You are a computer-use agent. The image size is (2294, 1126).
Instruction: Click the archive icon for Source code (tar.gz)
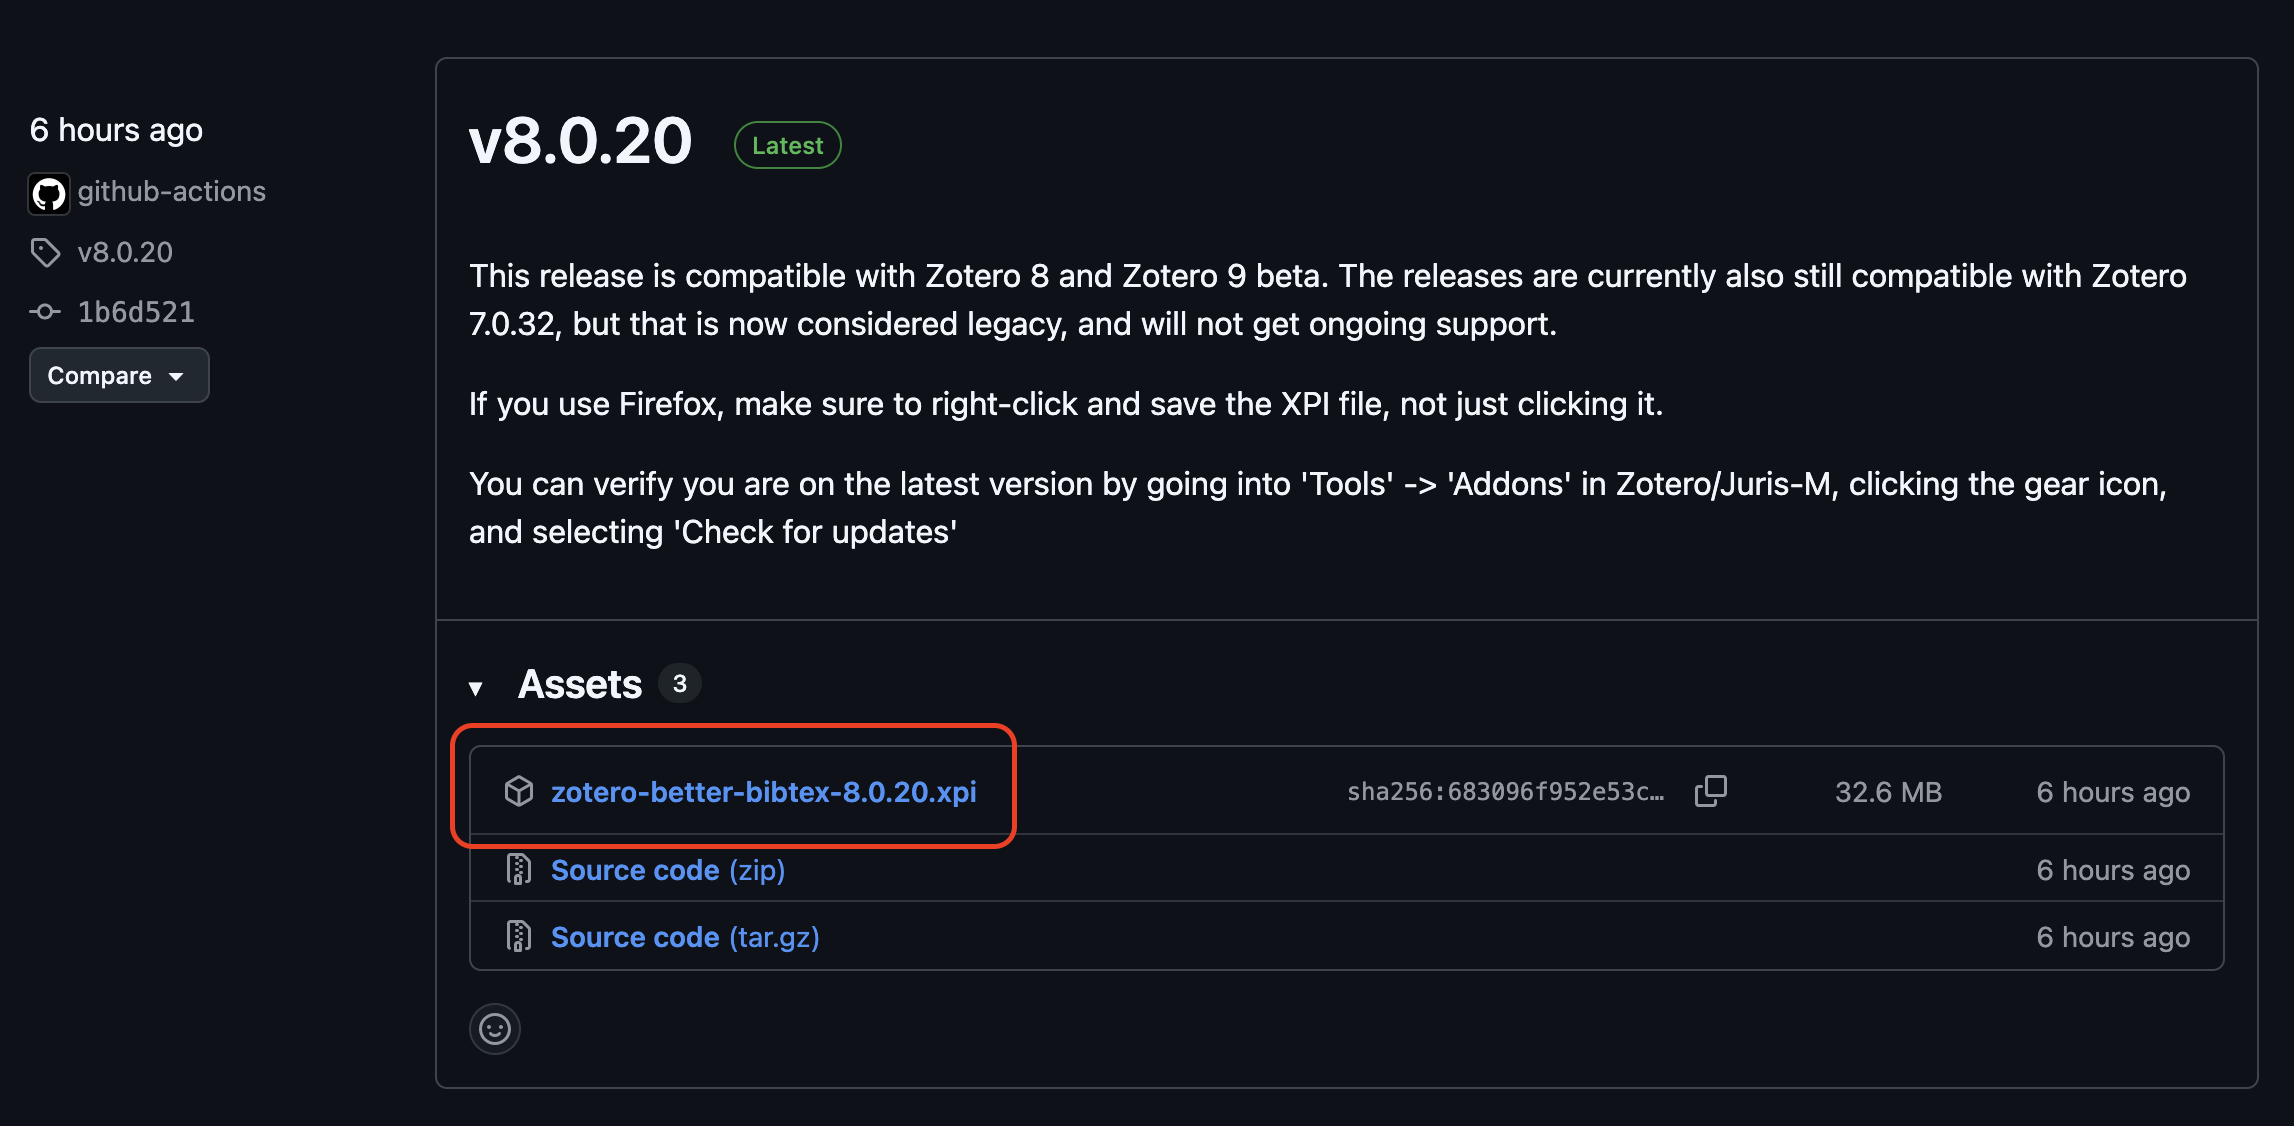[x=519, y=937]
